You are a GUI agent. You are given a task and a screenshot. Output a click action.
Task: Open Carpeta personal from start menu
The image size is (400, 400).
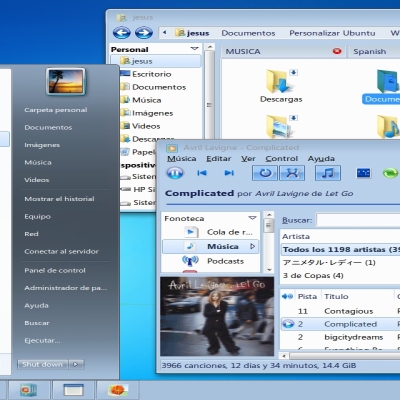tap(56, 110)
